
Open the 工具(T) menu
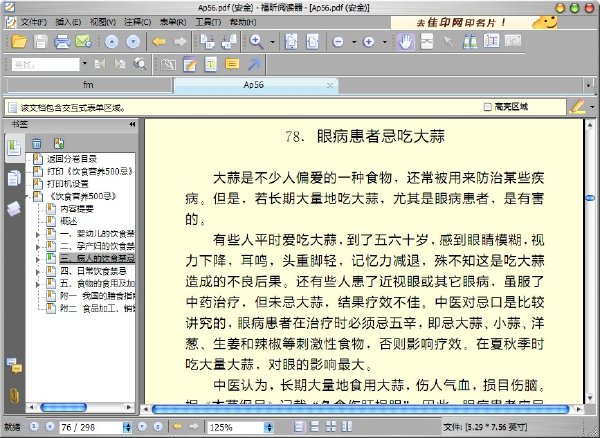[x=208, y=22]
